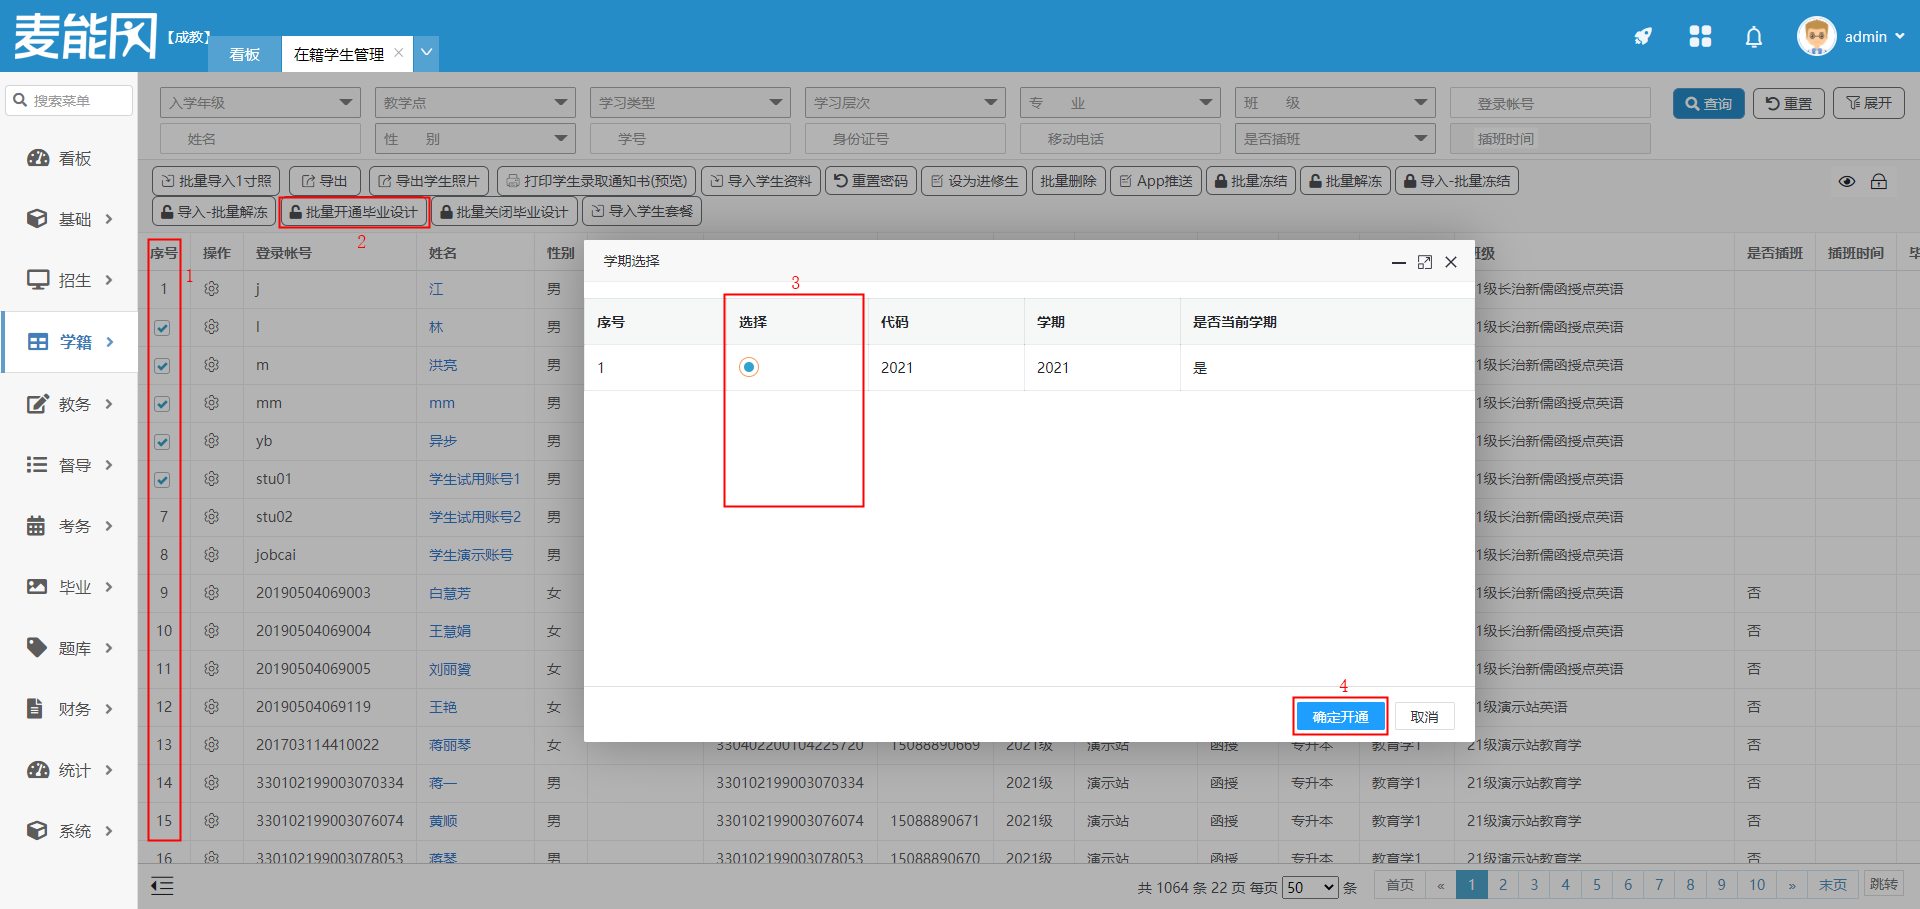The width and height of the screenshot is (1920, 909).
Task: Collapse the sidebar using the bottom-left menu icon
Action: click(162, 886)
